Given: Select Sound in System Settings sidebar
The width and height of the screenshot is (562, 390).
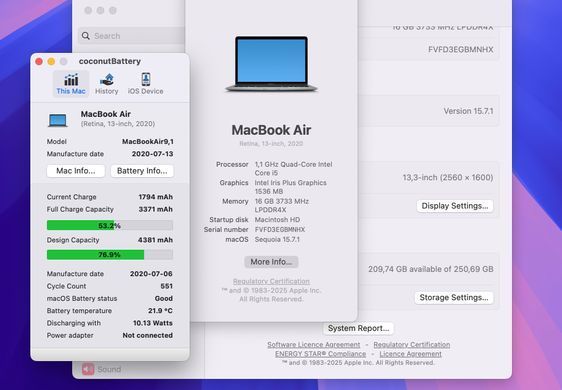Looking at the screenshot, I should [x=102, y=369].
